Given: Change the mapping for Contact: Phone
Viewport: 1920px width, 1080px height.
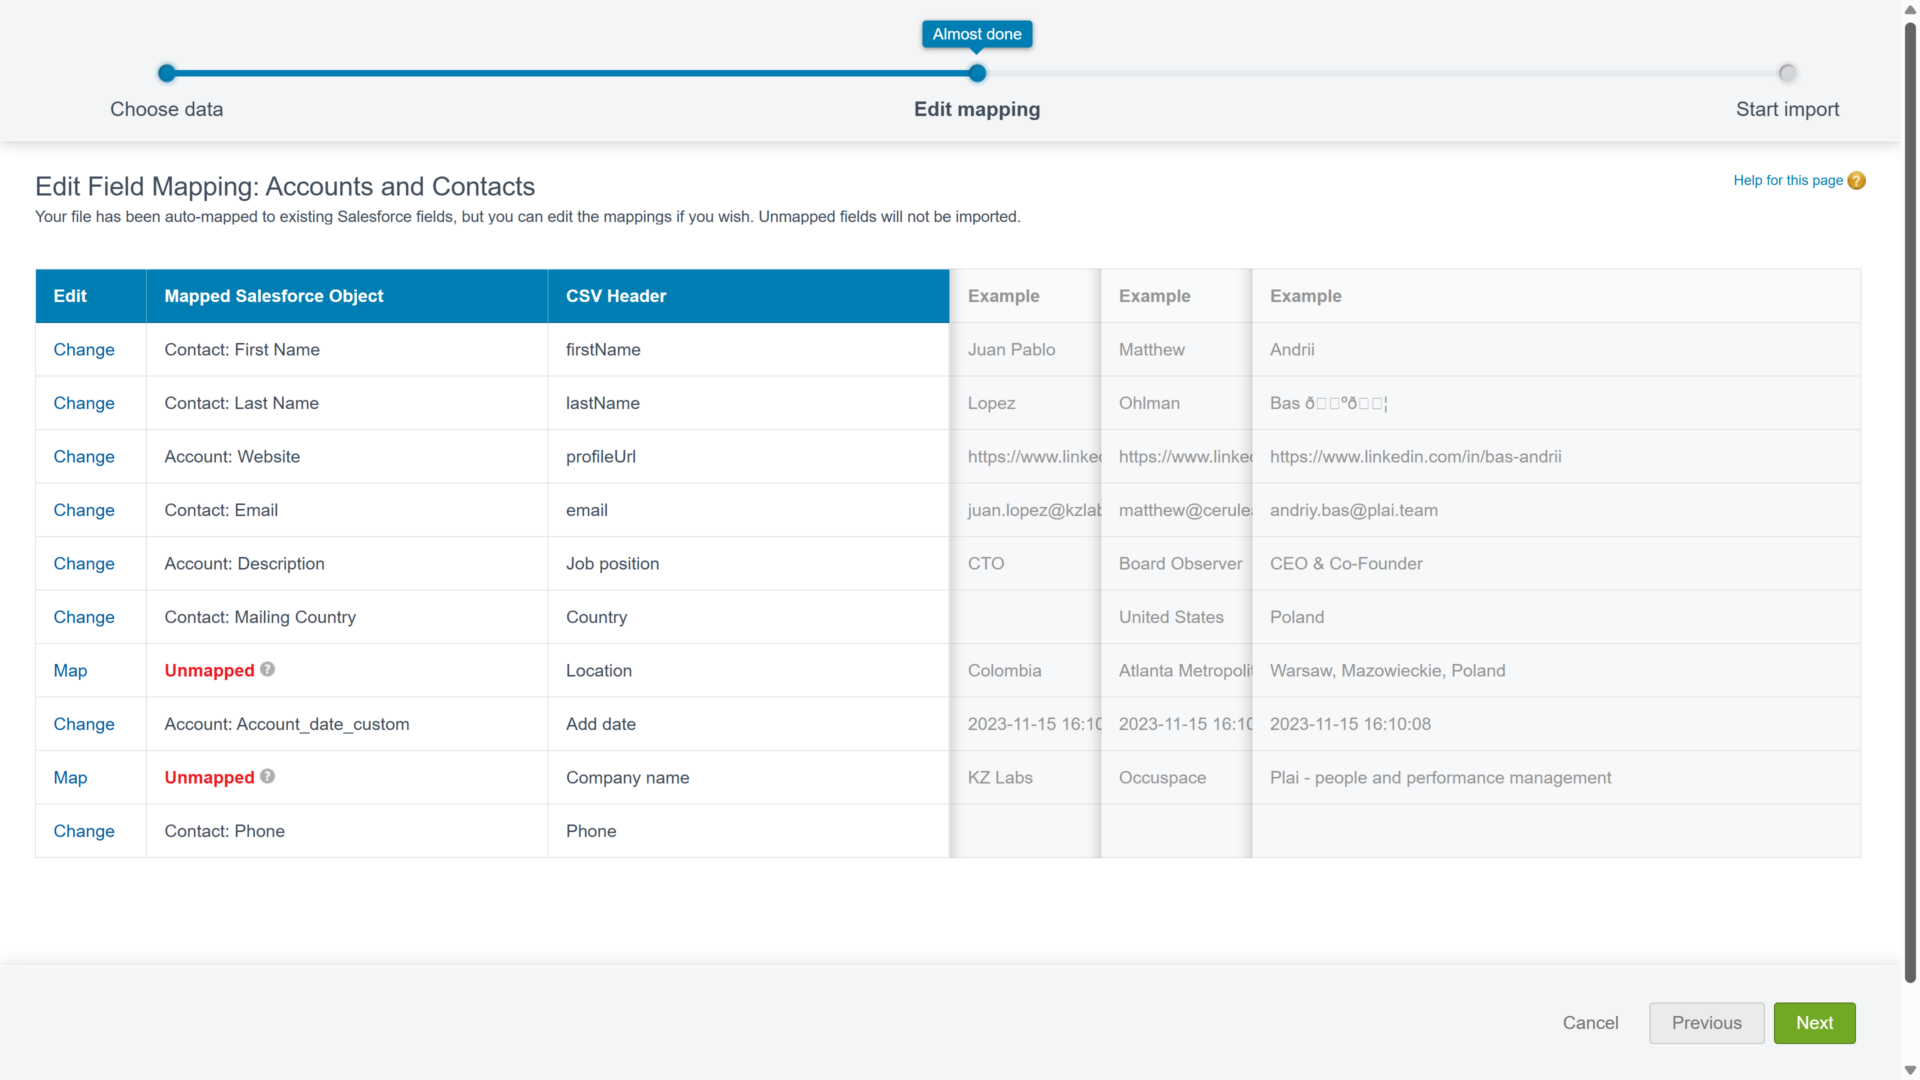Looking at the screenshot, I should (84, 831).
